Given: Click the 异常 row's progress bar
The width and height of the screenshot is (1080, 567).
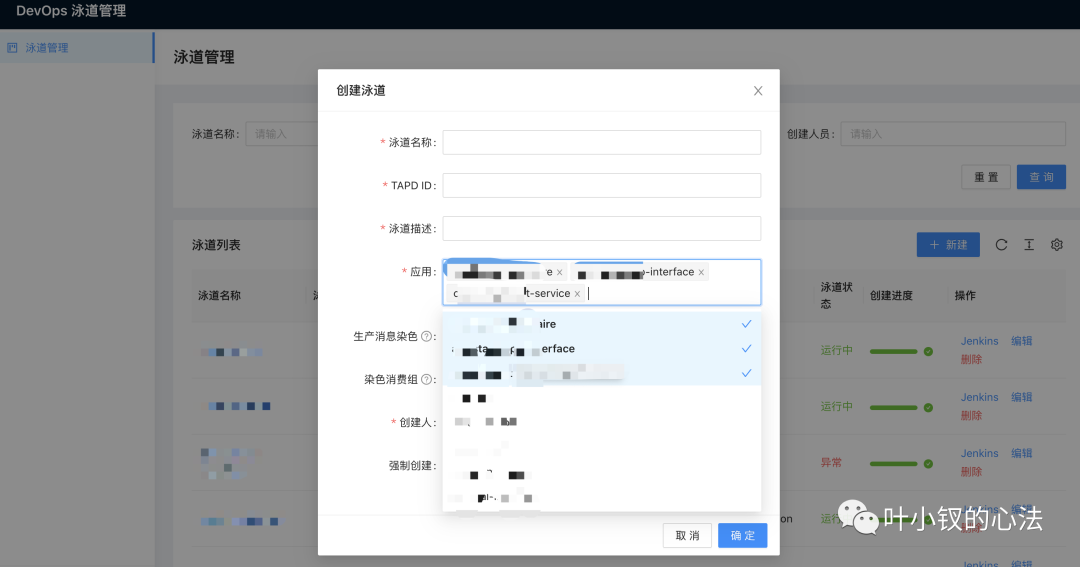Looking at the screenshot, I should pyautogui.click(x=894, y=464).
